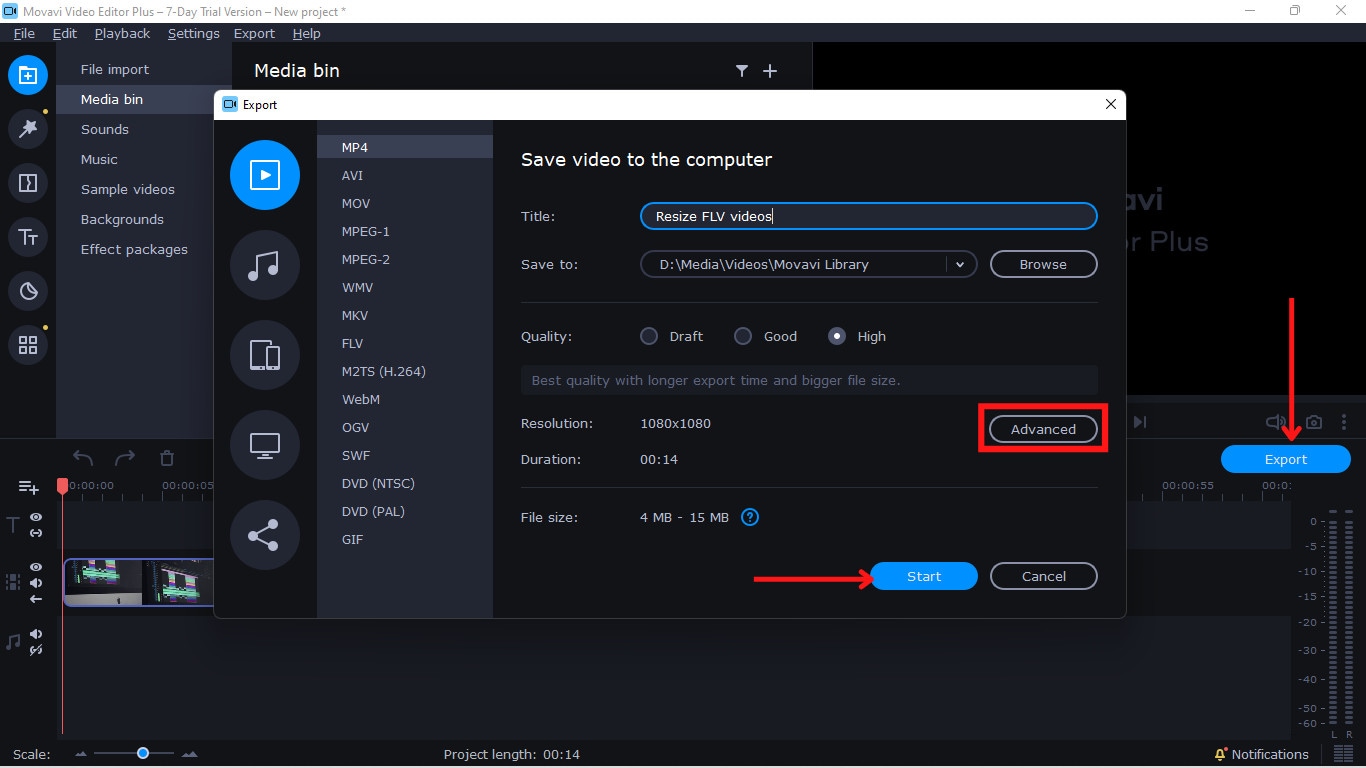Open the Notifications bell

[x=1221, y=754]
